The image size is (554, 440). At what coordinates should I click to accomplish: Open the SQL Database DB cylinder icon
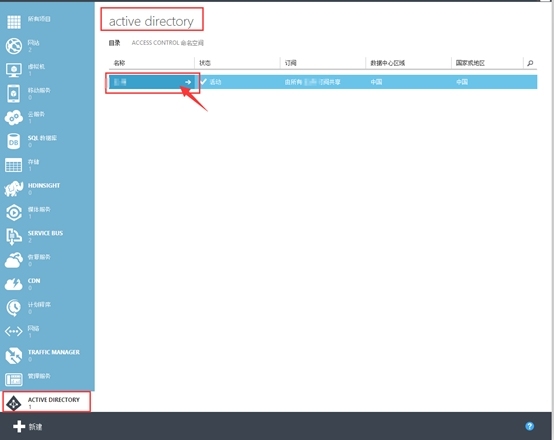click(14, 141)
